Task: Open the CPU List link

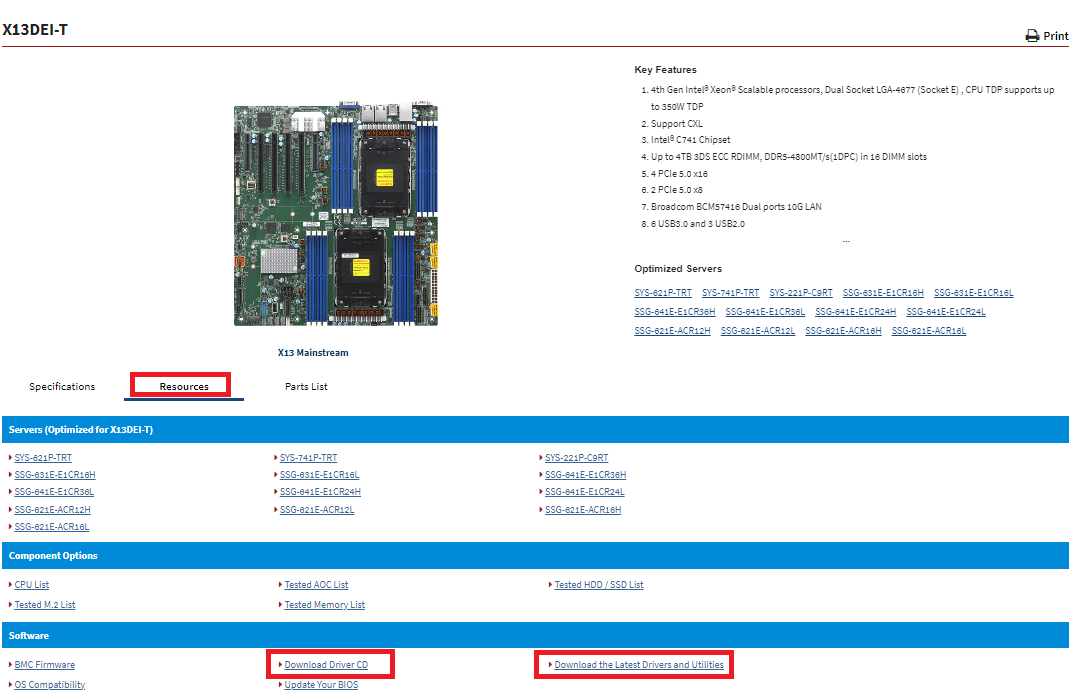Action: [31, 585]
